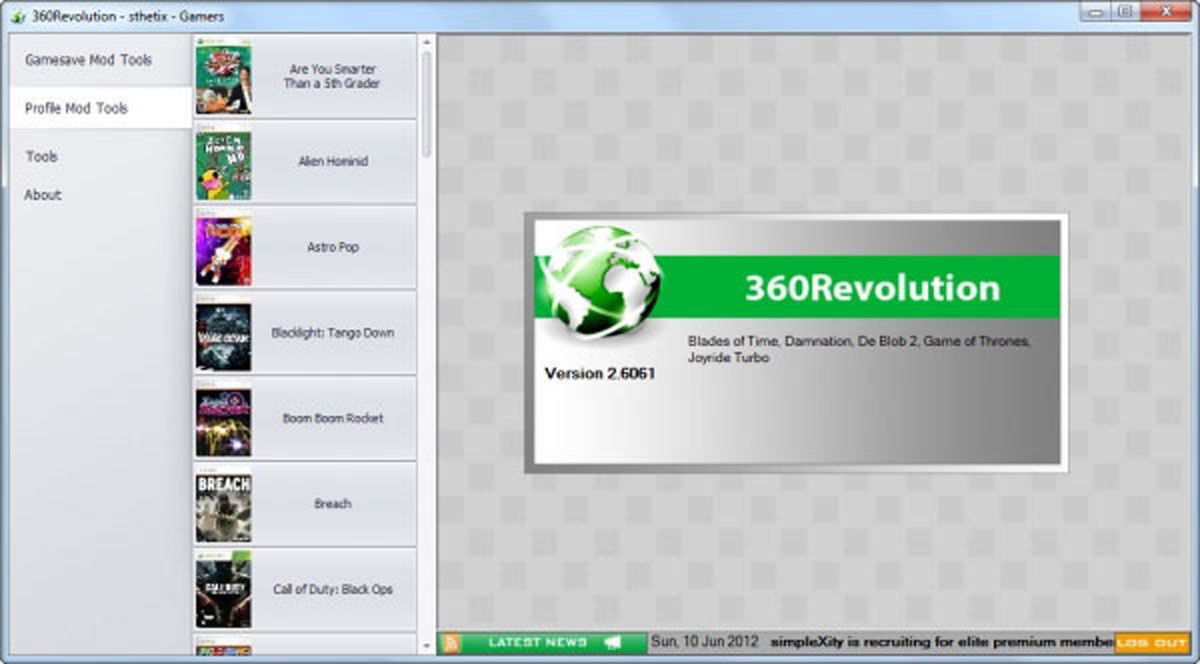1200x664 pixels.
Task: Click the Breach game cover thumbnail
Action: 223,506
